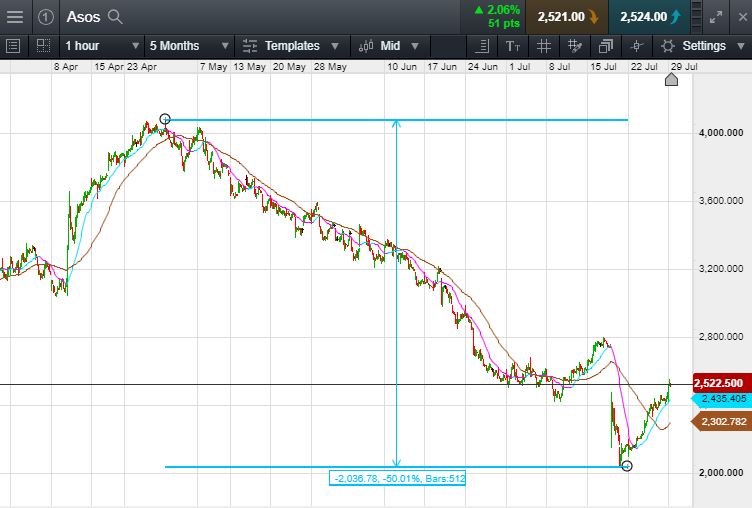Click the 3,600.000 price axis label
752x508 pixels.
click(721, 201)
